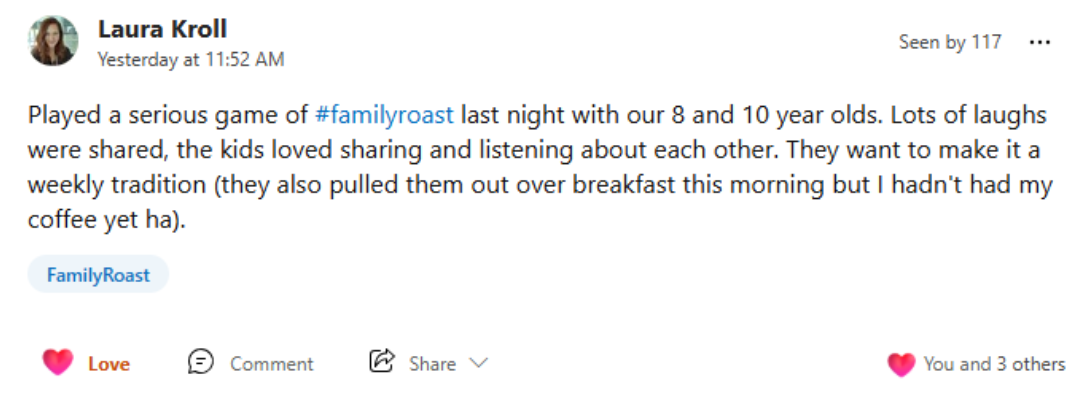View who has seen the post (Seen by 117)

coord(950,42)
